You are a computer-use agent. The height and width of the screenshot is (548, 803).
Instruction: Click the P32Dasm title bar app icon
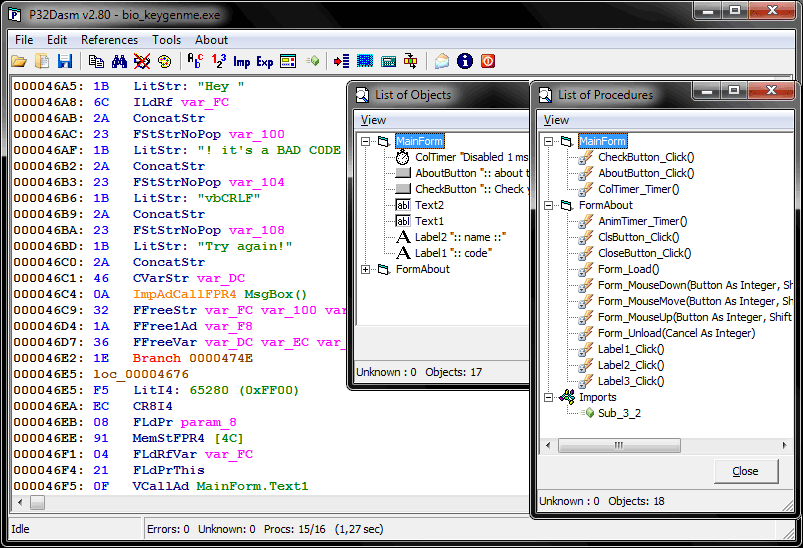point(14,15)
